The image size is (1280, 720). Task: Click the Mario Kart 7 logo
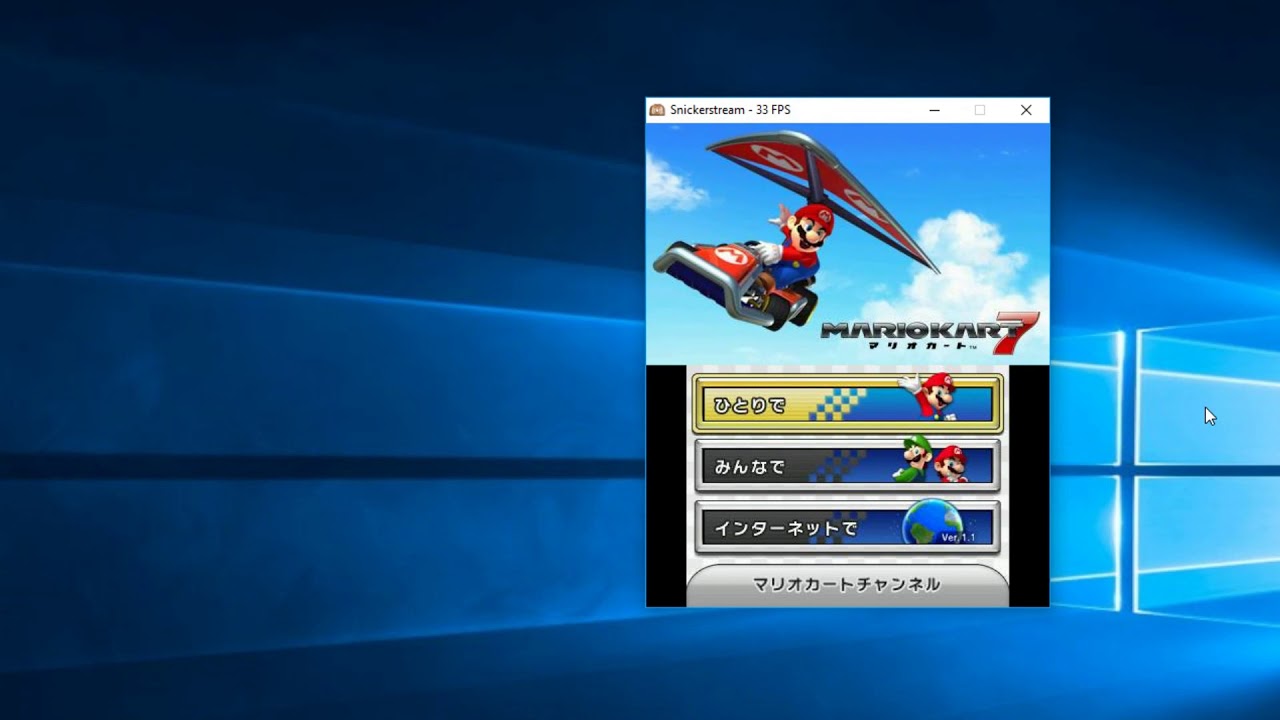tap(929, 333)
